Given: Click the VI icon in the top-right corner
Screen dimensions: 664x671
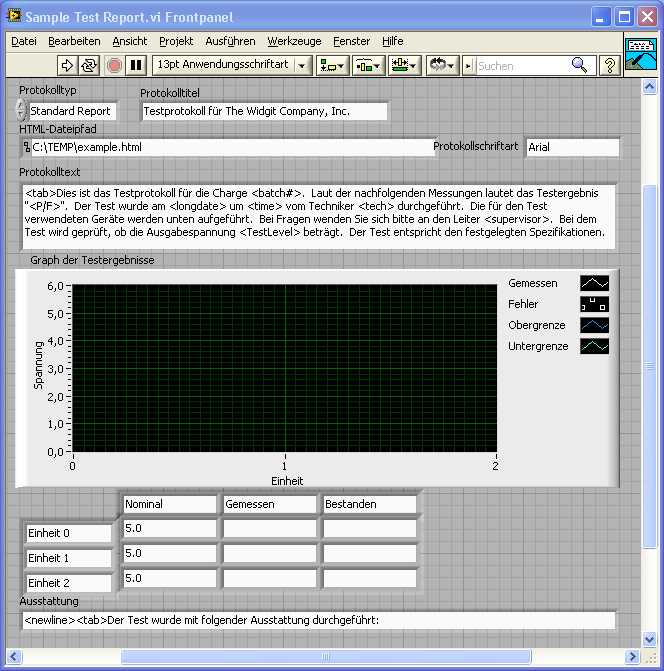Looking at the screenshot, I should 640,54.
